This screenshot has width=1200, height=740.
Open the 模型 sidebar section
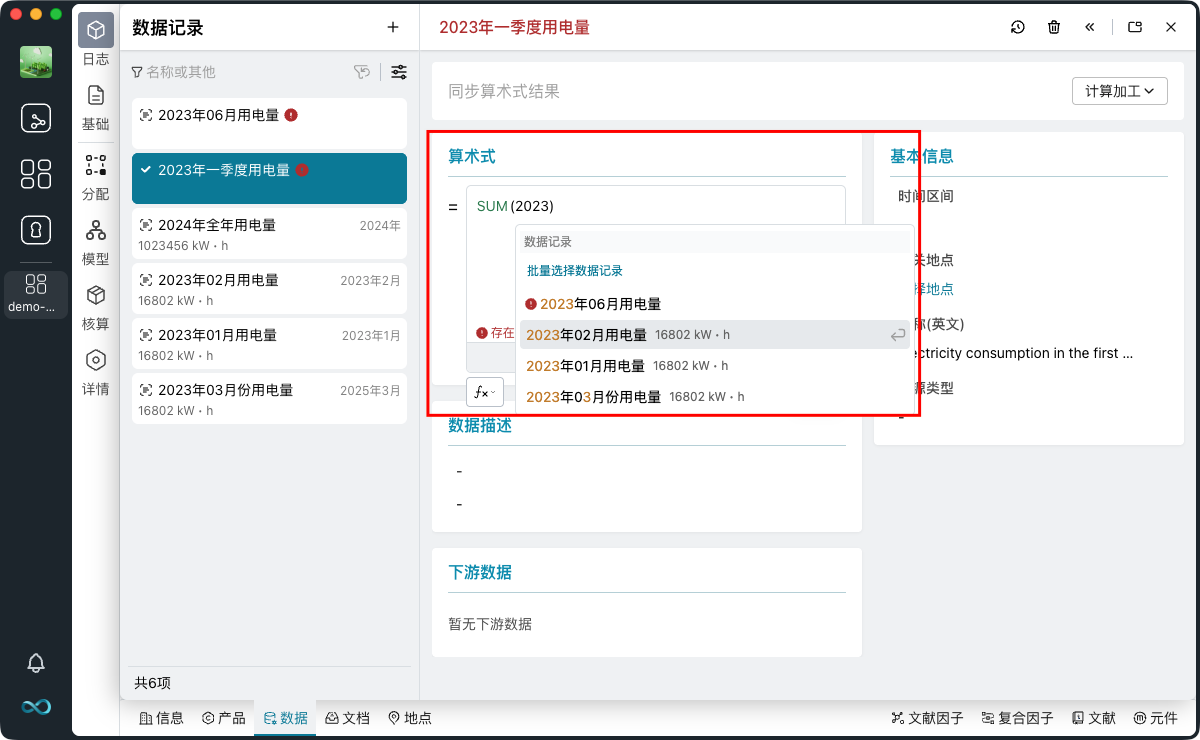pos(96,241)
